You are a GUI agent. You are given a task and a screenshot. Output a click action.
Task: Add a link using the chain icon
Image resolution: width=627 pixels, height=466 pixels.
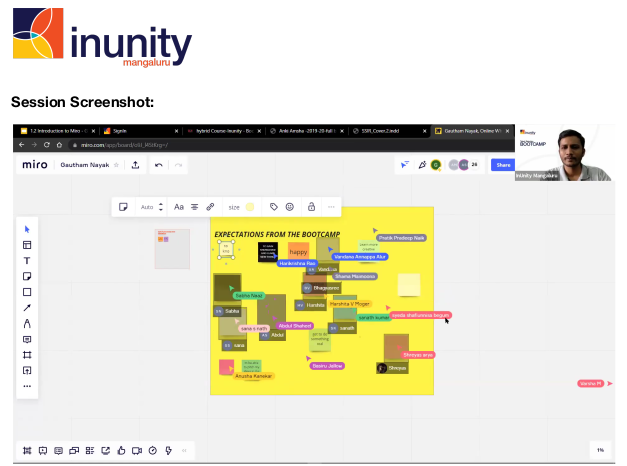point(210,207)
